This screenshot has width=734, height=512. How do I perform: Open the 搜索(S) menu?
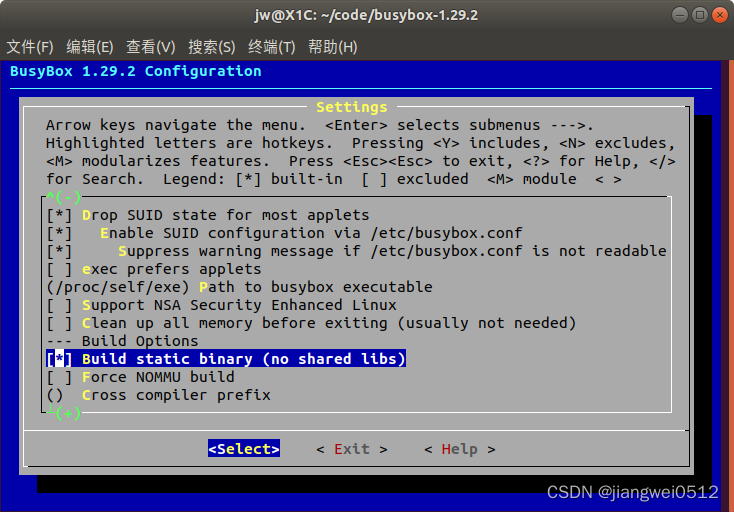pos(211,47)
